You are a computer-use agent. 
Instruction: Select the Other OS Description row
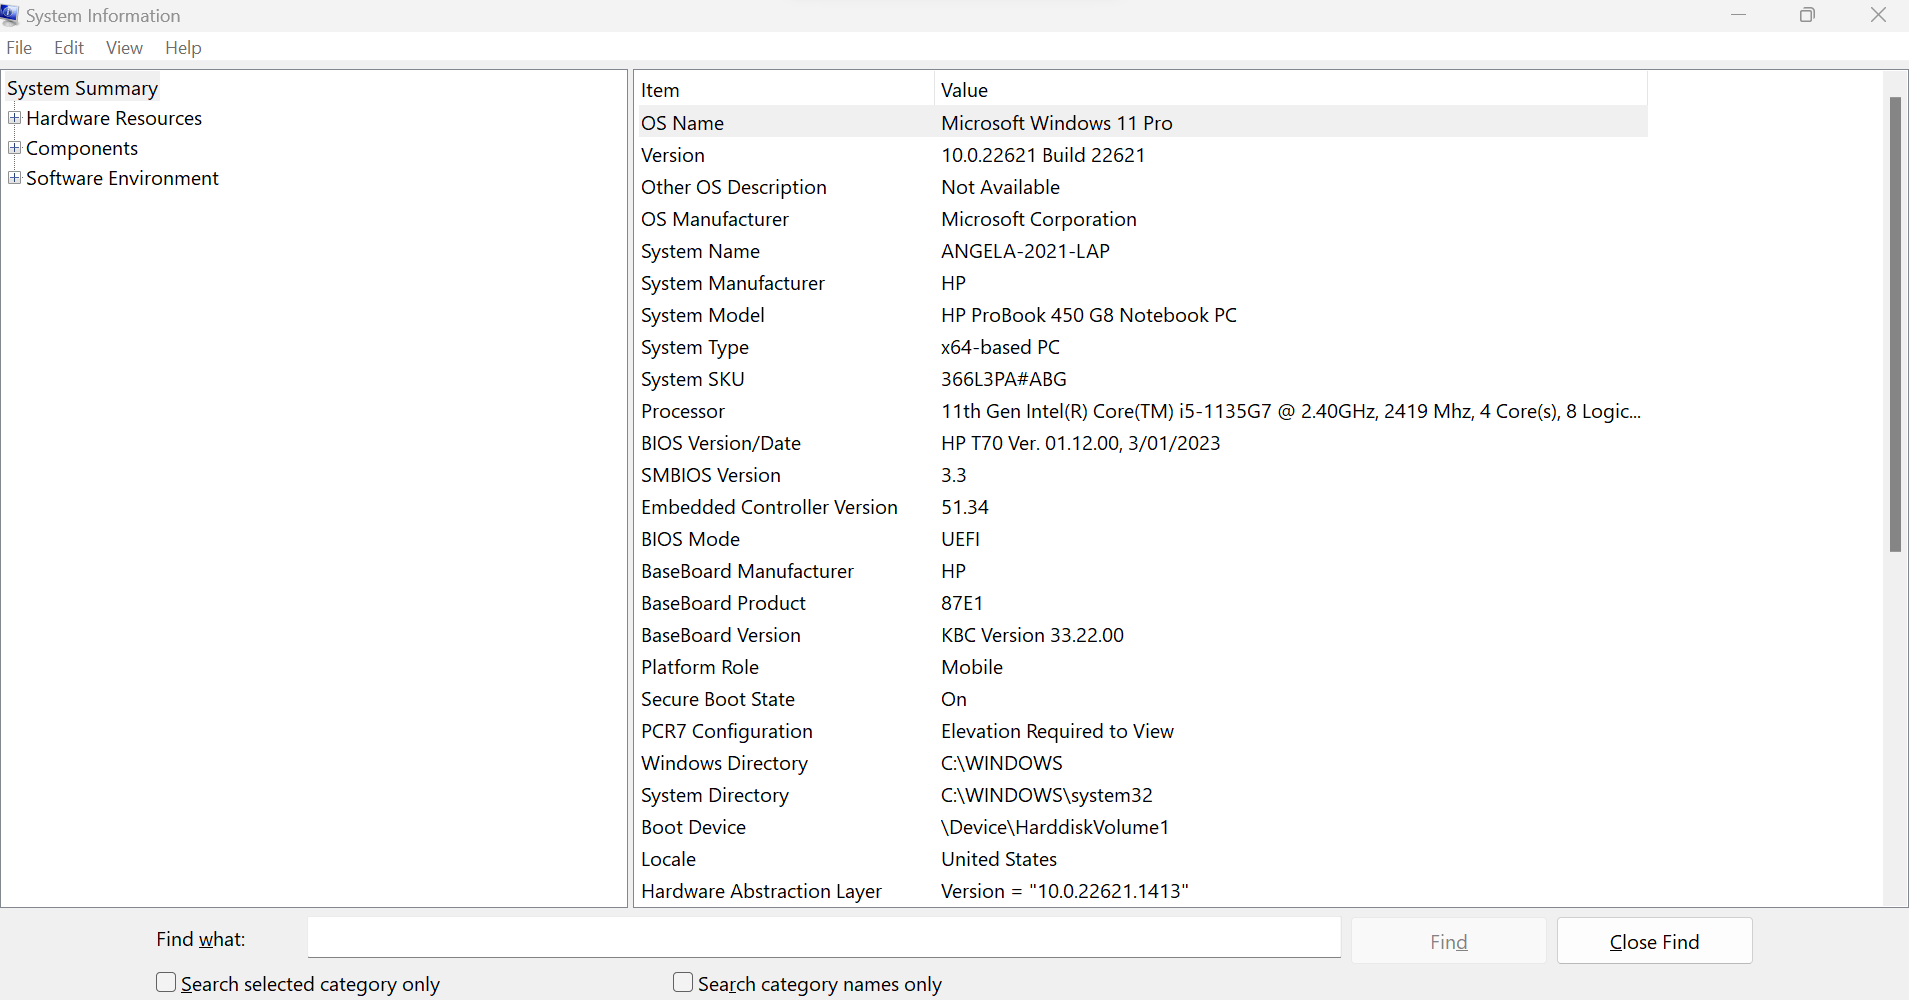point(1143,187)
